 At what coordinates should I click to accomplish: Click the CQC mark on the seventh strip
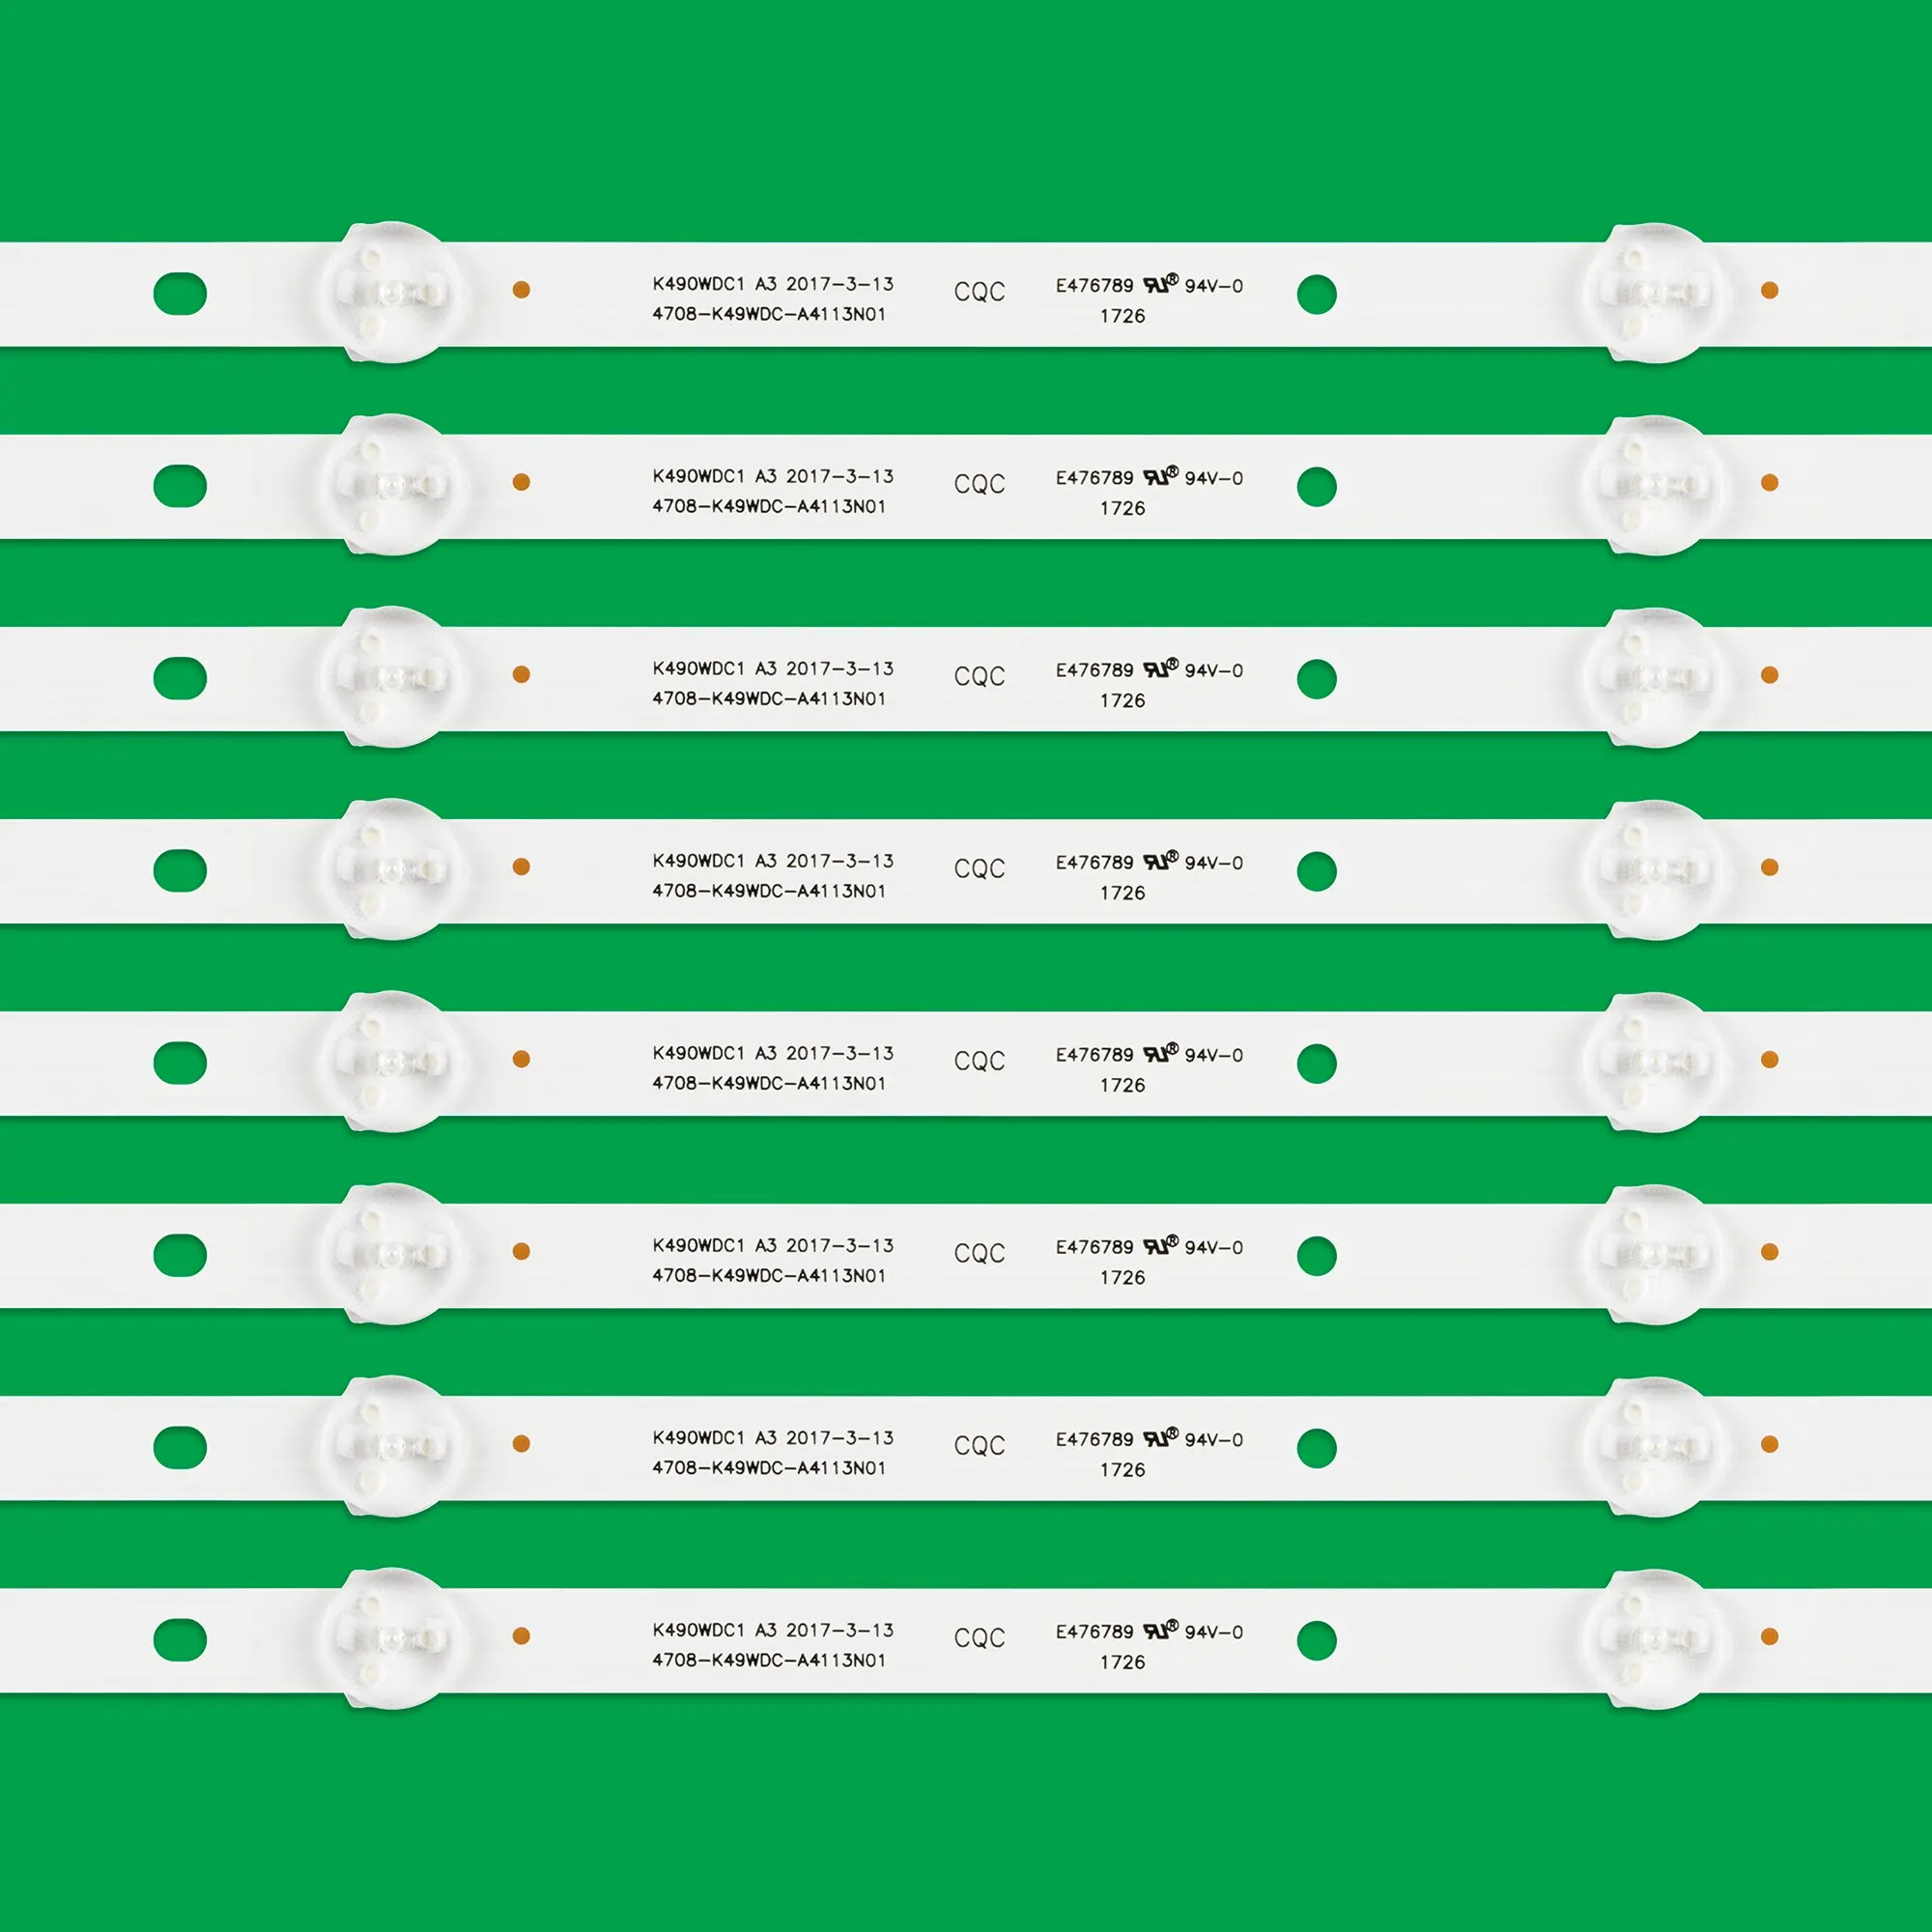coord(979,1445)
